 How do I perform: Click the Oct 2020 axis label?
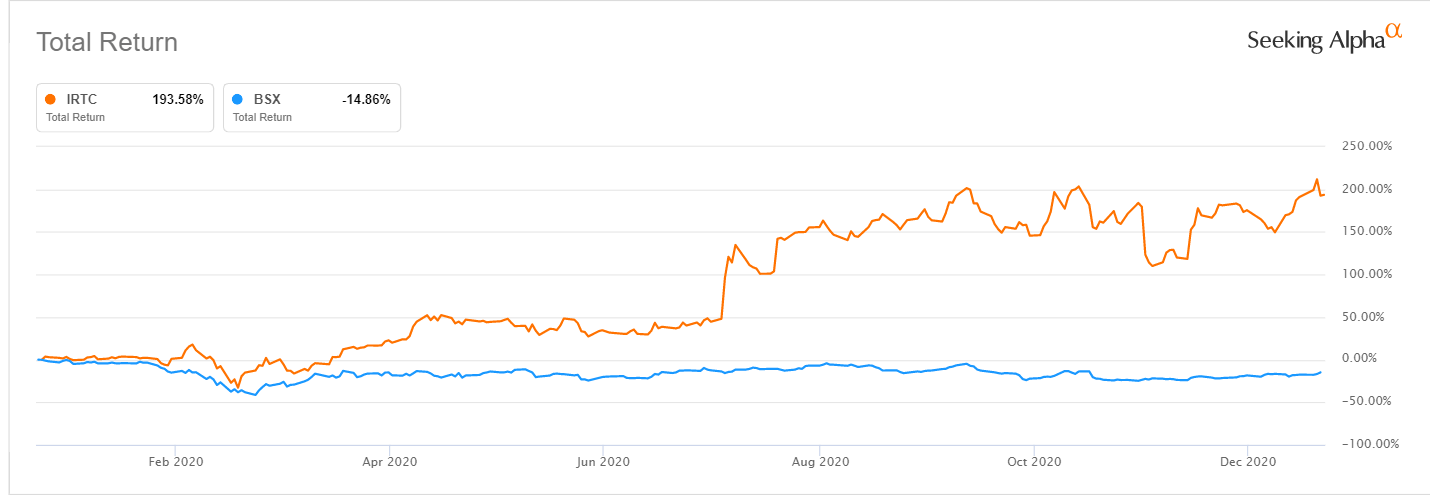[1033, 462]
